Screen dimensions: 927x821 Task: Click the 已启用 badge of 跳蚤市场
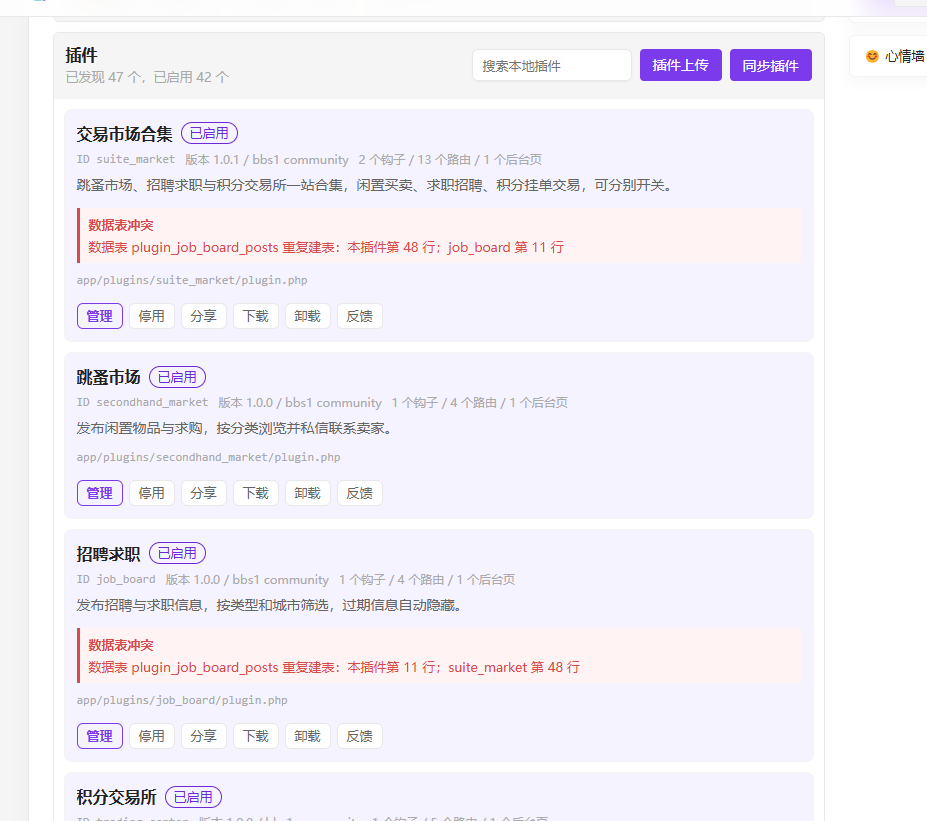coord(177,377)
